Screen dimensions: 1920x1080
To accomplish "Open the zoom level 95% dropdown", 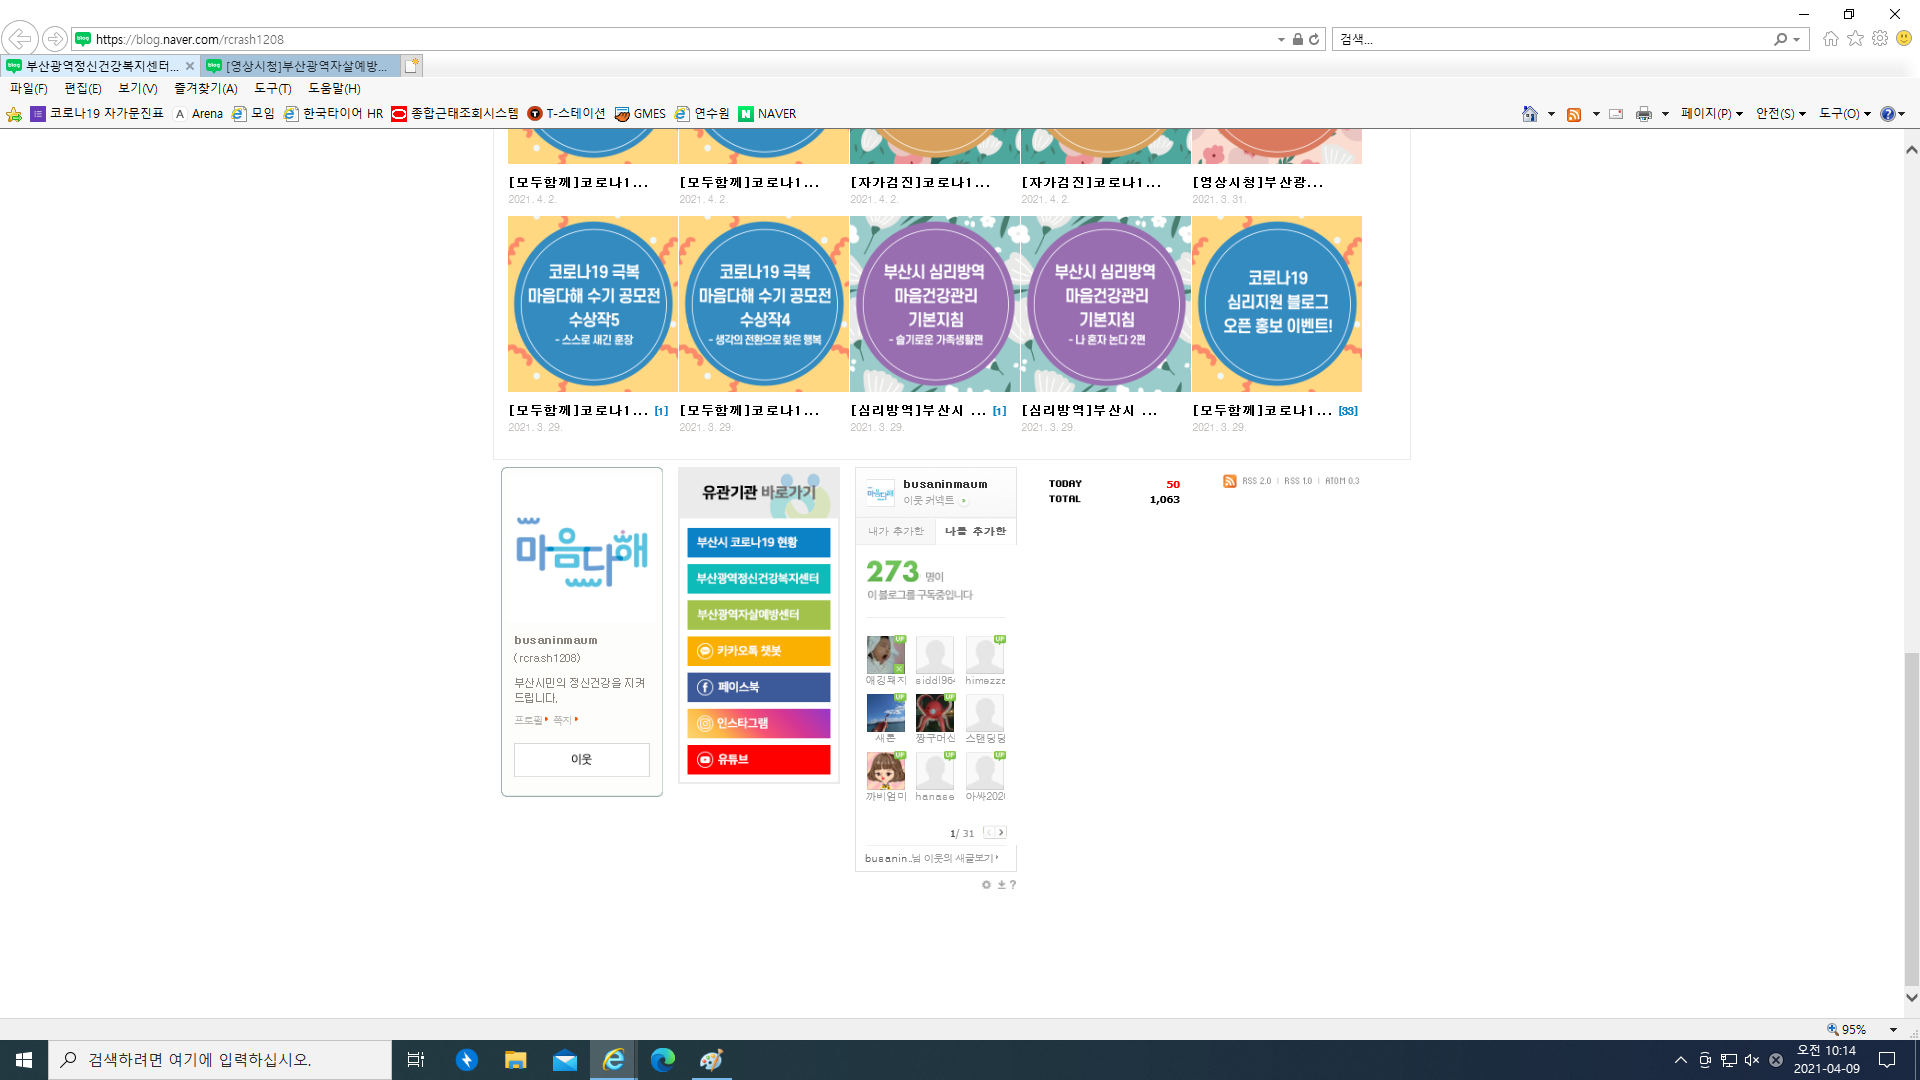I will (1892, 1029).
